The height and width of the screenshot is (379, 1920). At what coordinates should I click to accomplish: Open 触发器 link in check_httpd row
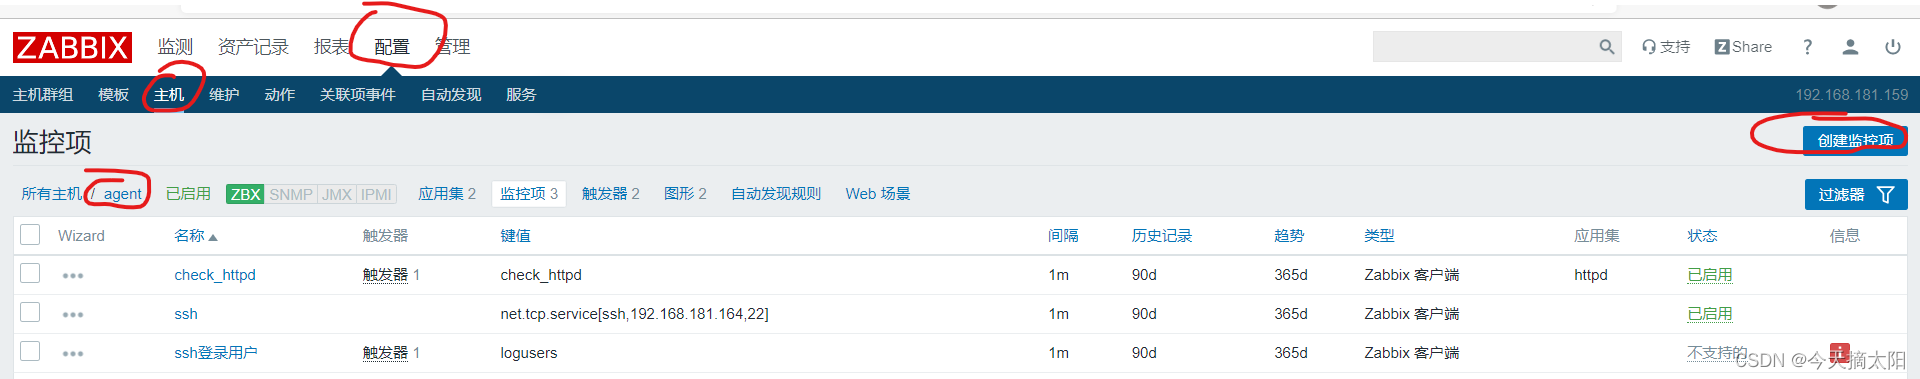click(x=385, y=275)
